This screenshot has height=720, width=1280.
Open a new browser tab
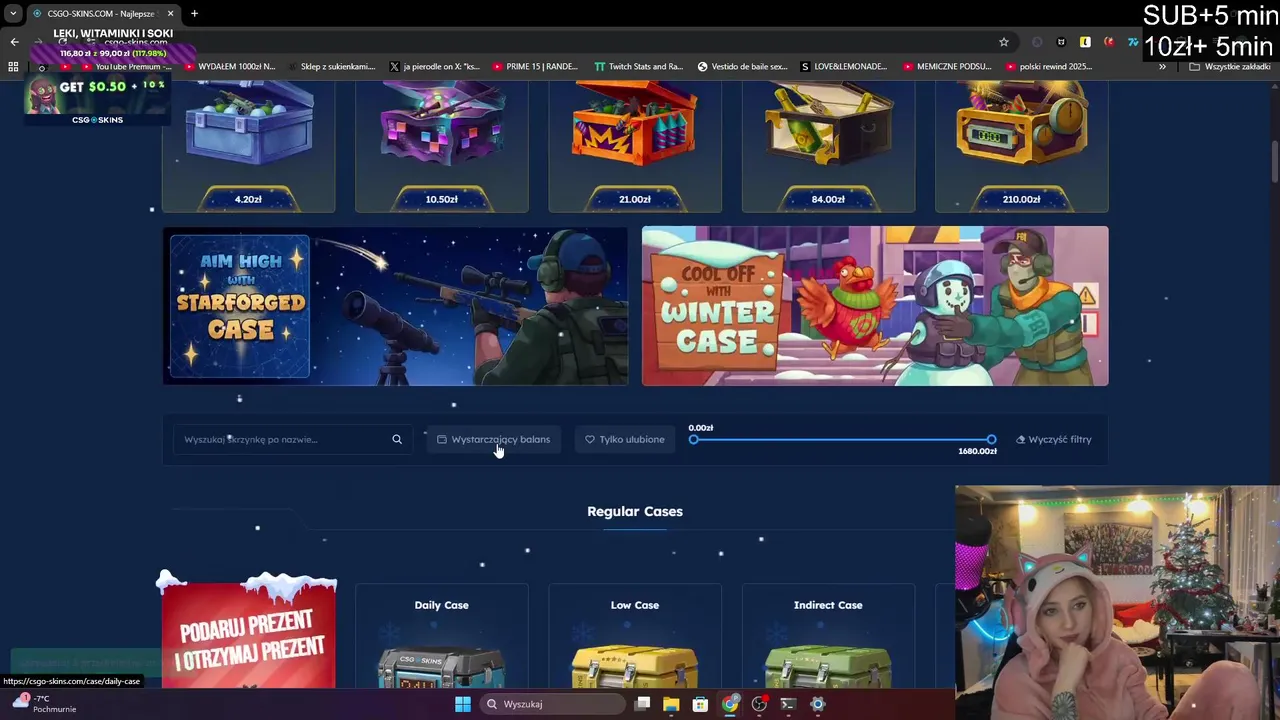194,13
